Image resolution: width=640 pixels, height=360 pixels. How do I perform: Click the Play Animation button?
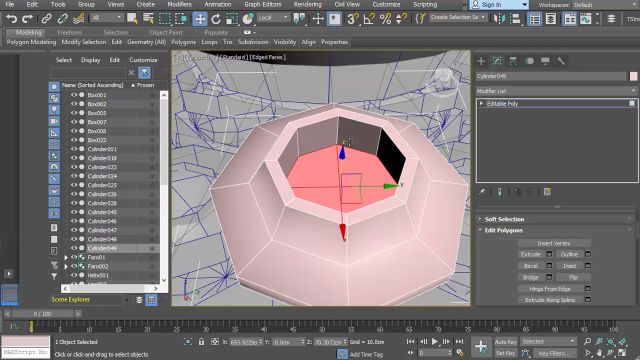[x=435, y=342]
